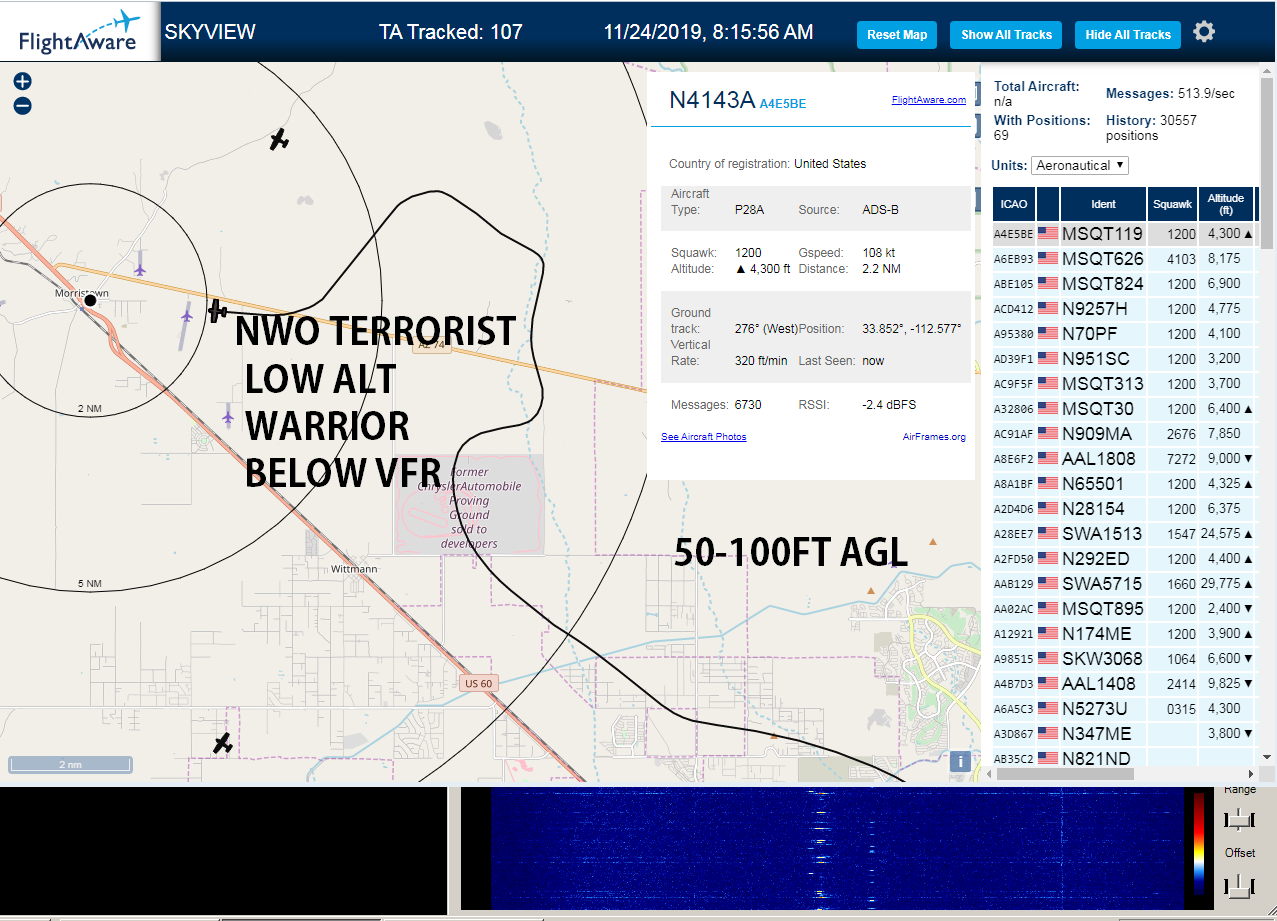1277x921 pixels.
Task: Sort by the flag column header
Action: (1048, 204)
